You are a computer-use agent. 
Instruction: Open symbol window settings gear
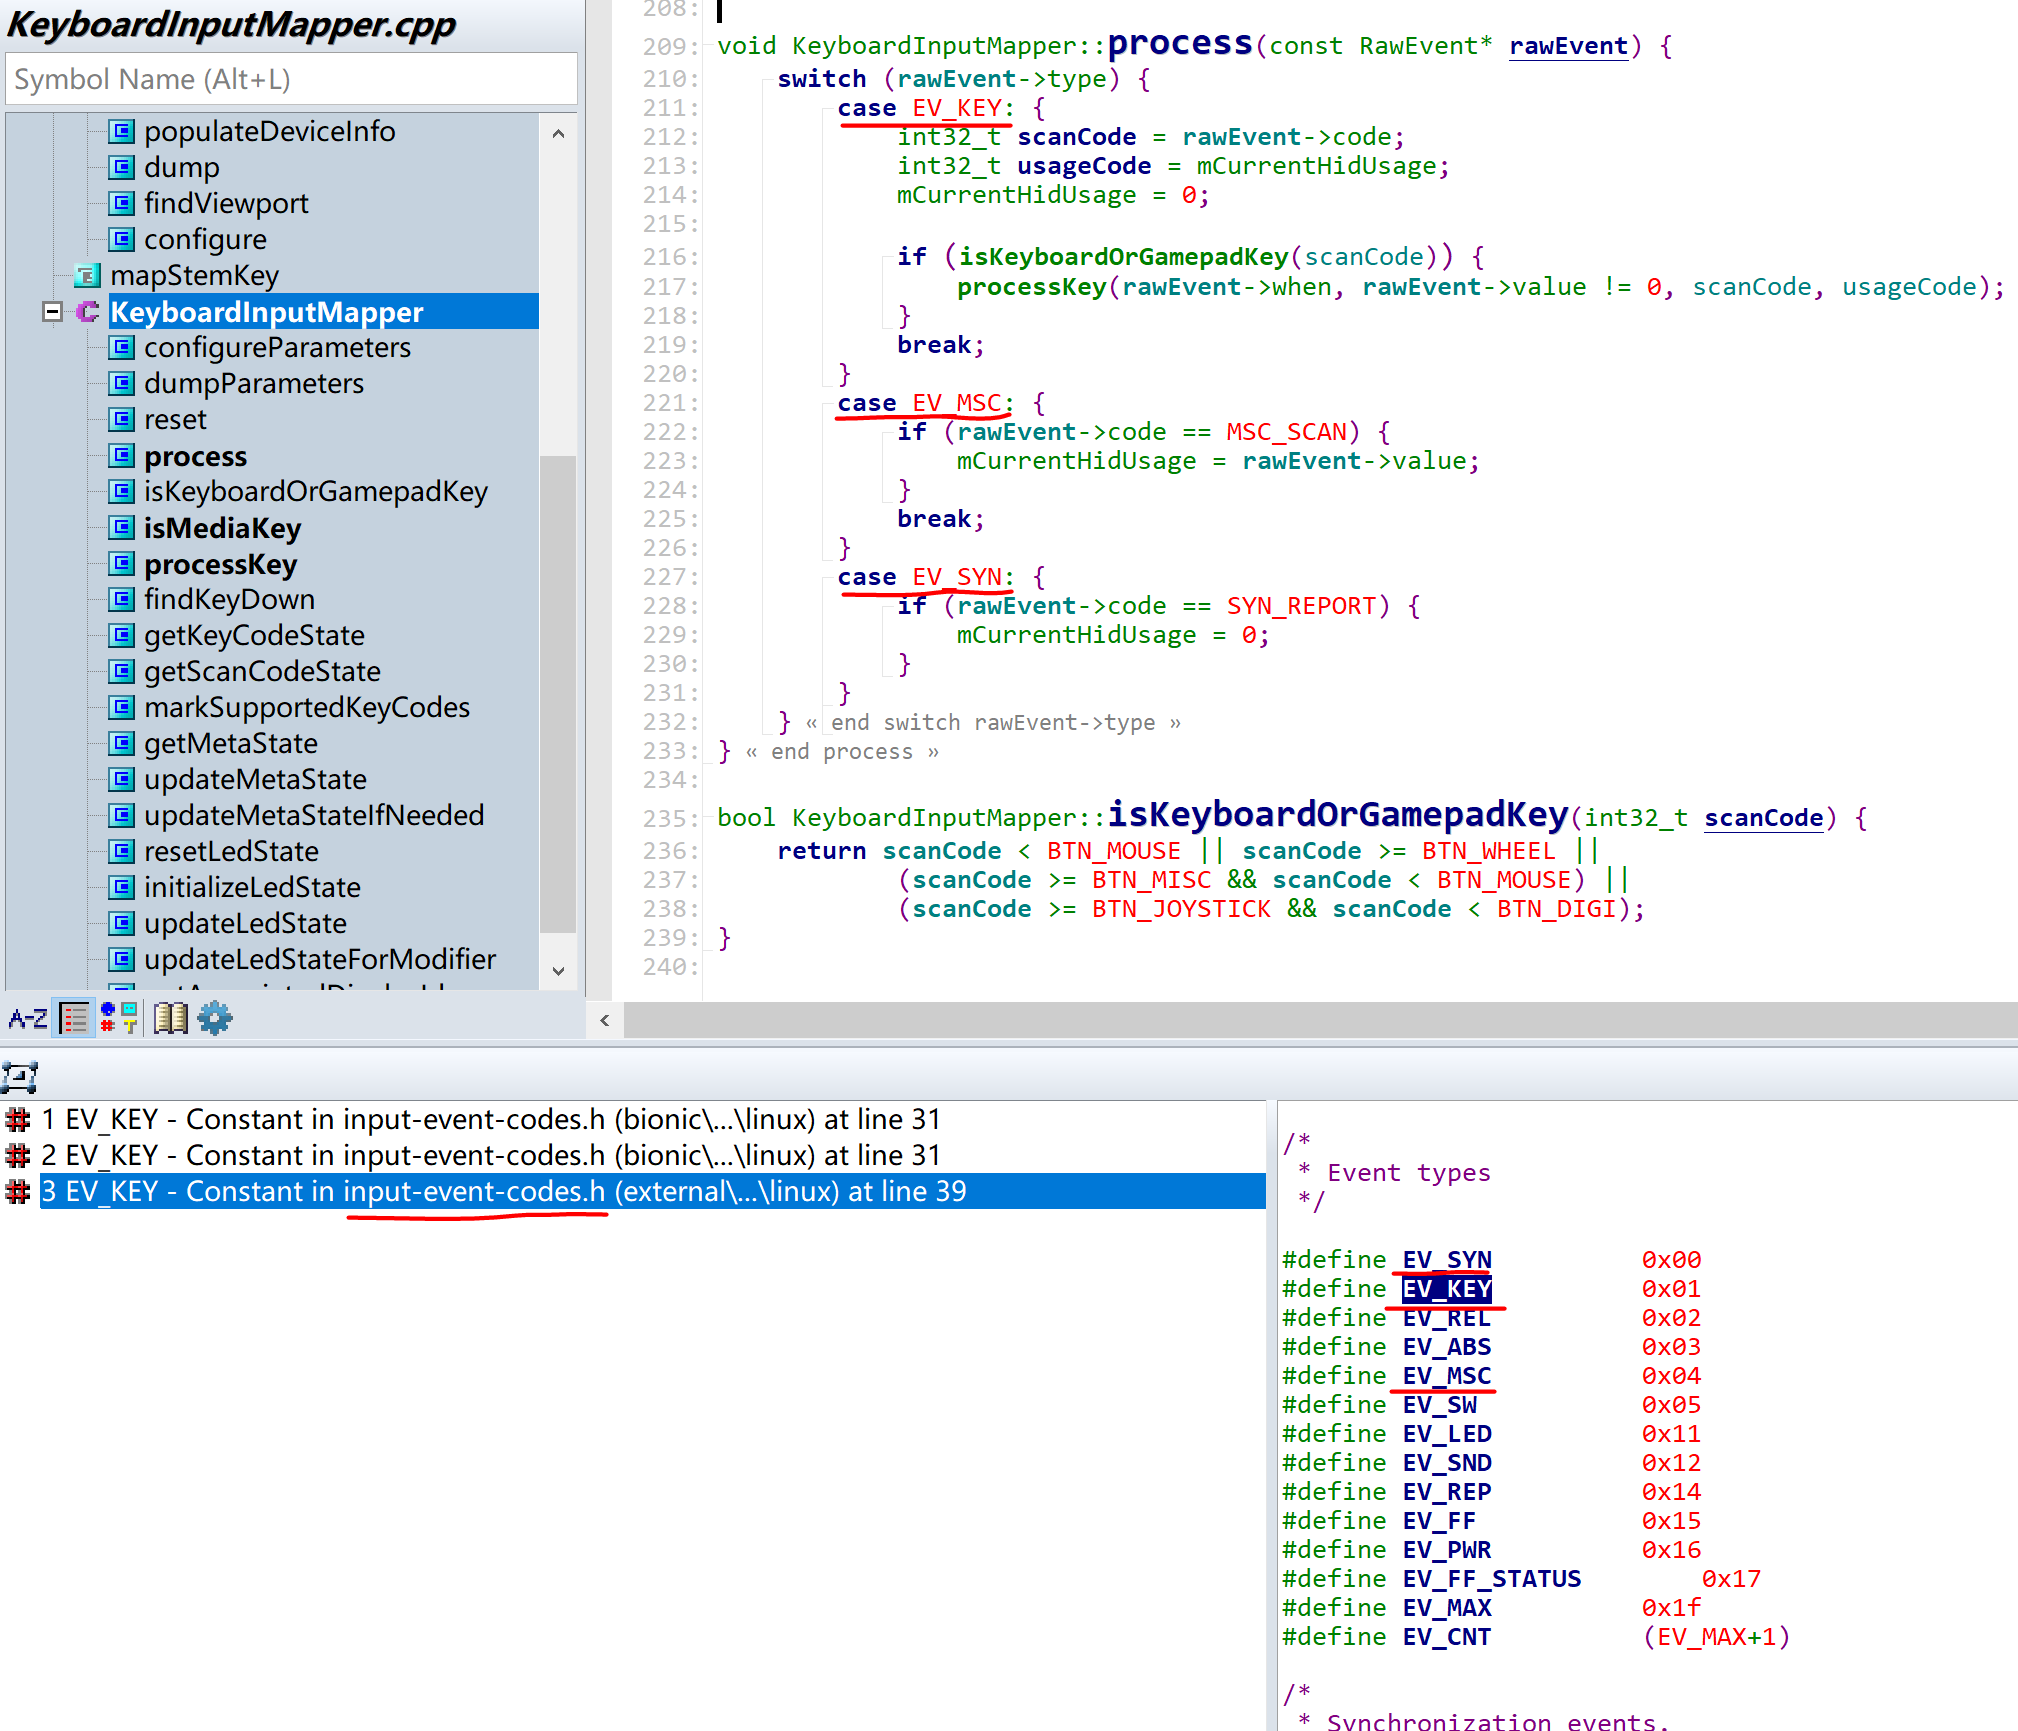coord(214,1019)
